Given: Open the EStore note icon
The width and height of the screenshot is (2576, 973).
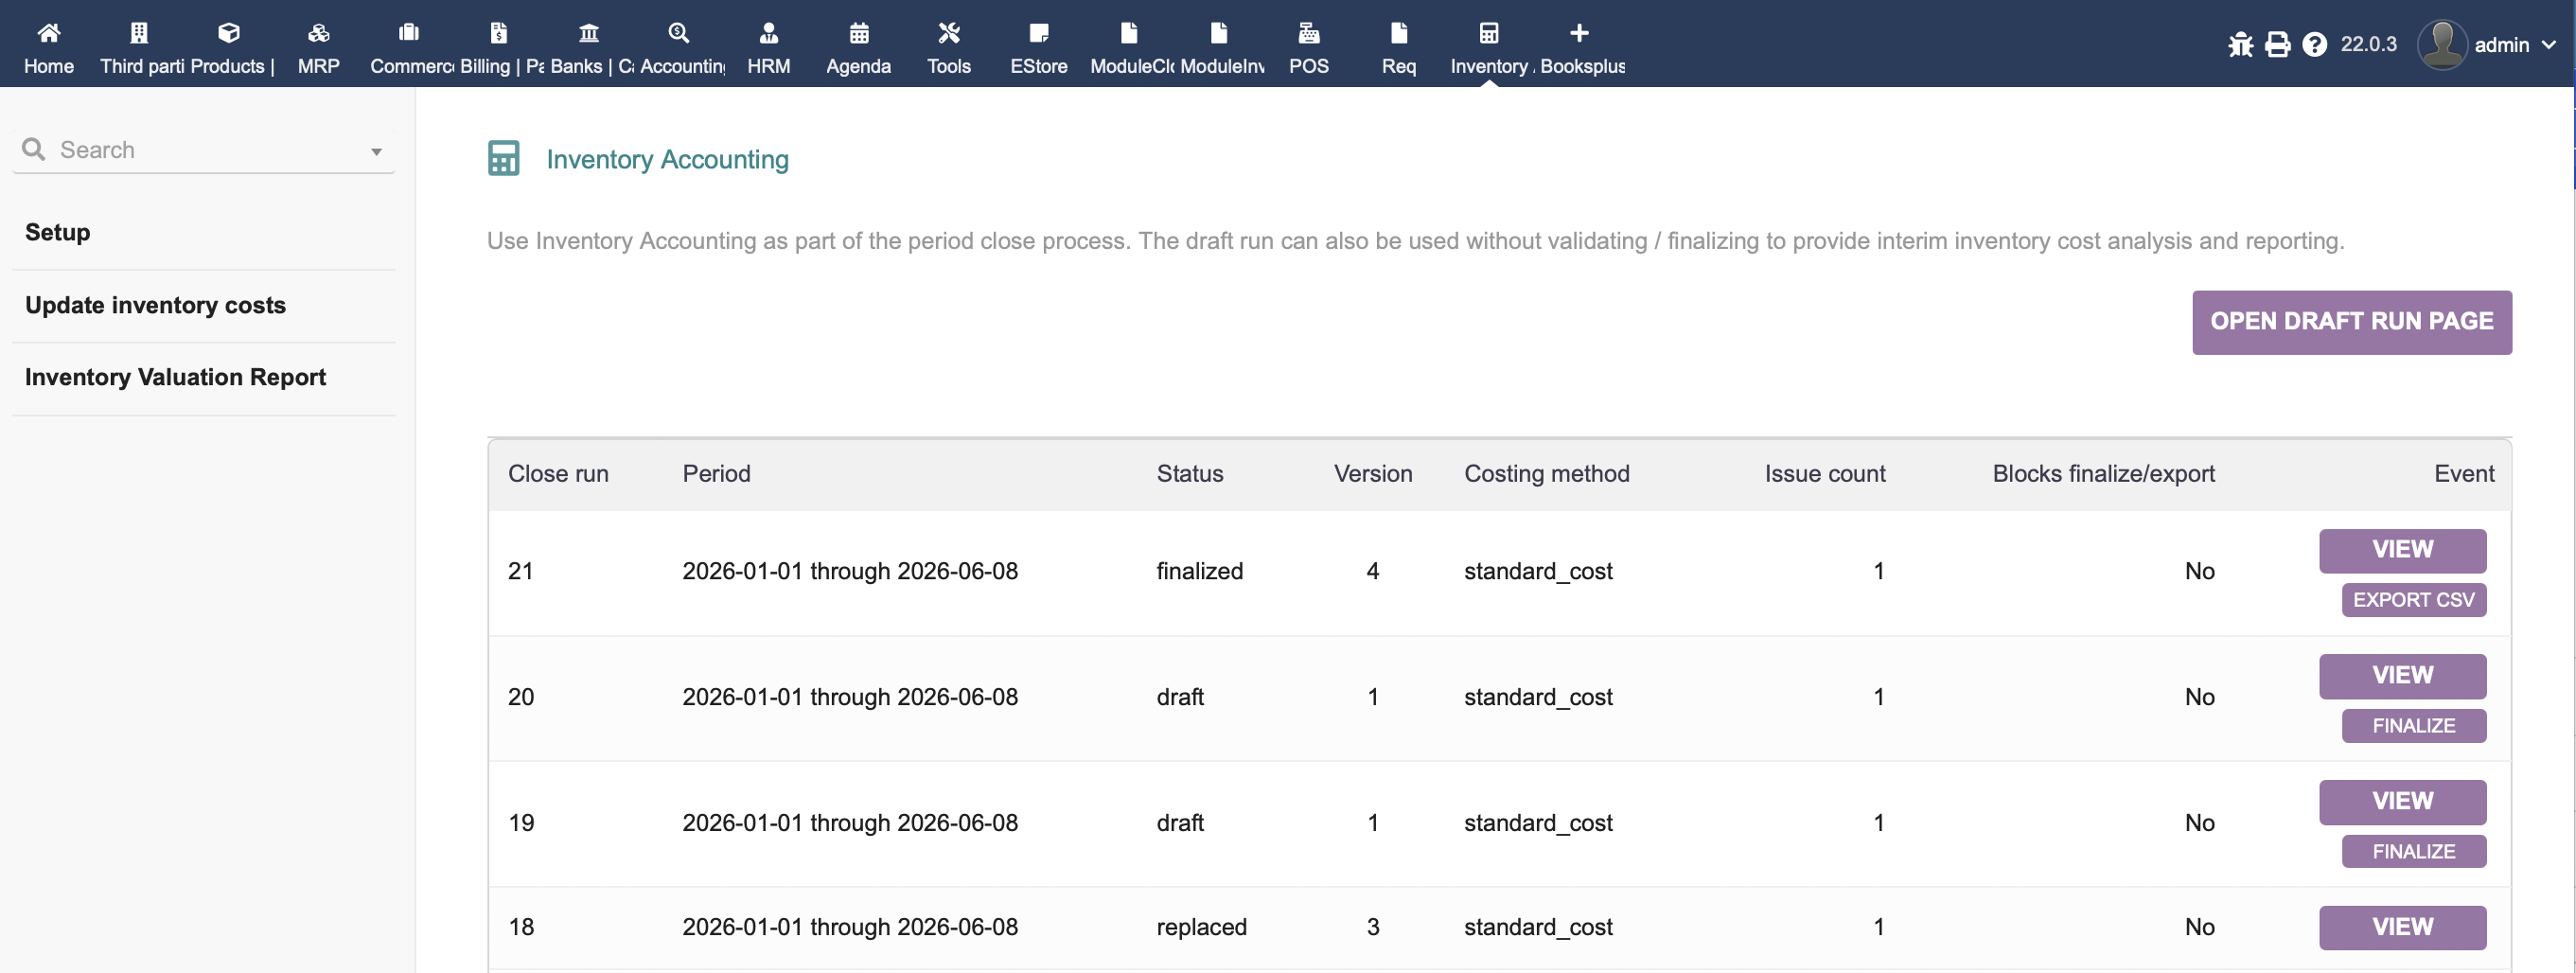Looking at the screenshot, I should 1039,33.
